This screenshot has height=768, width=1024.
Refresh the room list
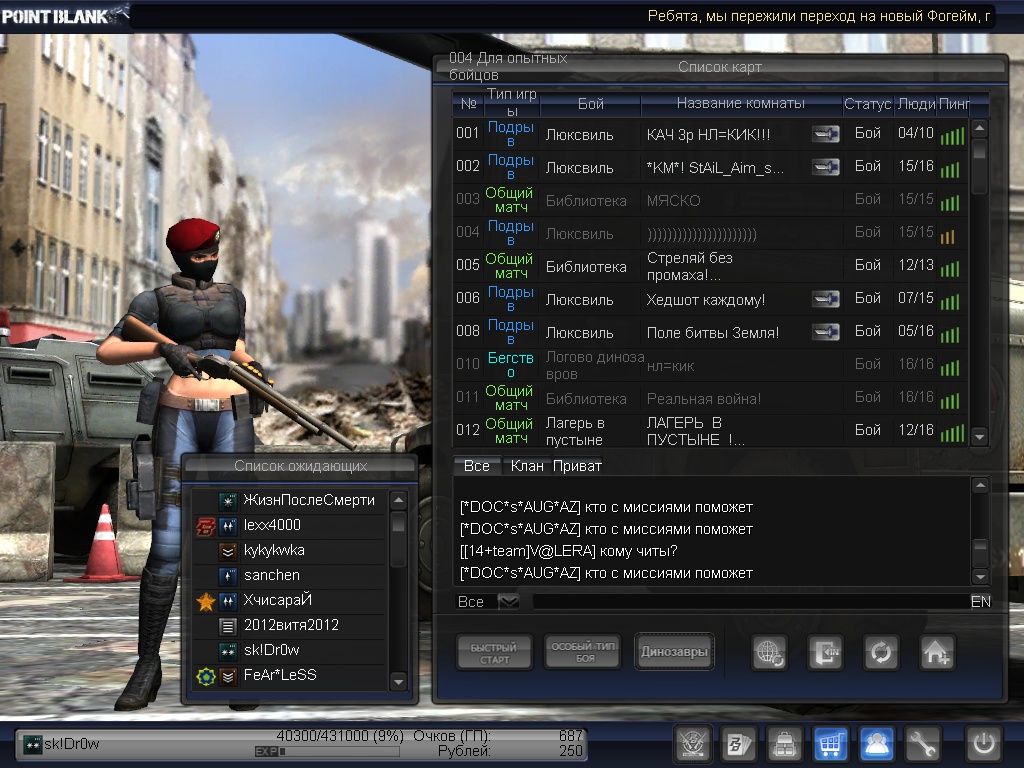click(881, 652)
